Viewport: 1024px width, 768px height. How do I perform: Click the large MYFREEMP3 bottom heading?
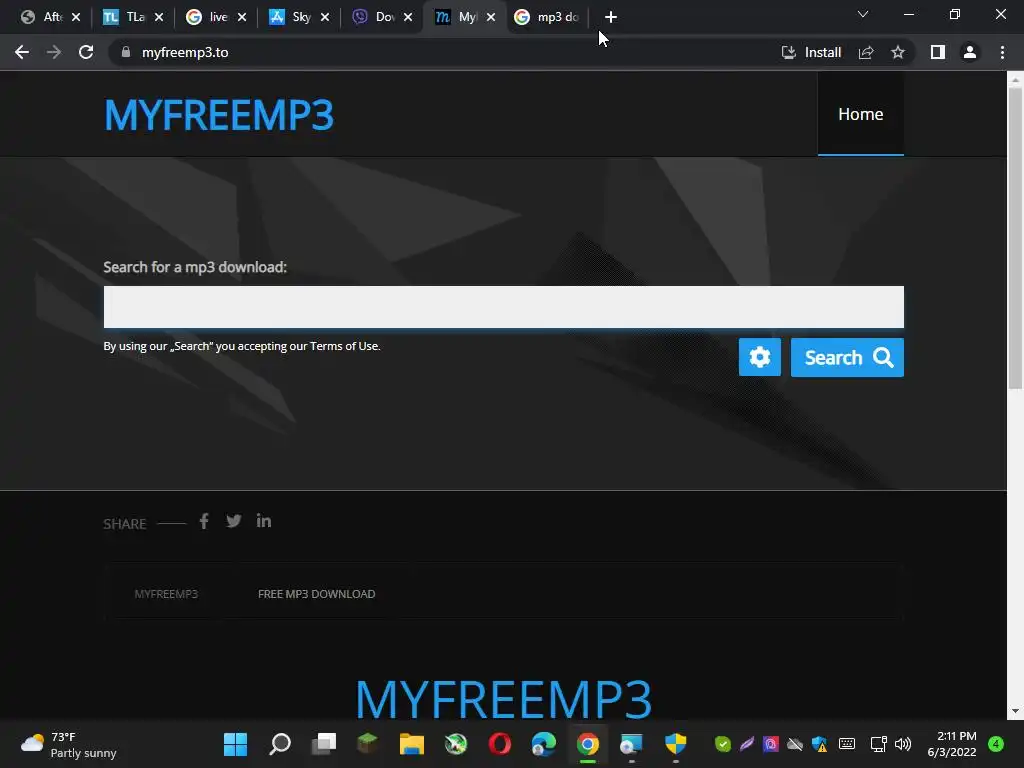[504, 699]
